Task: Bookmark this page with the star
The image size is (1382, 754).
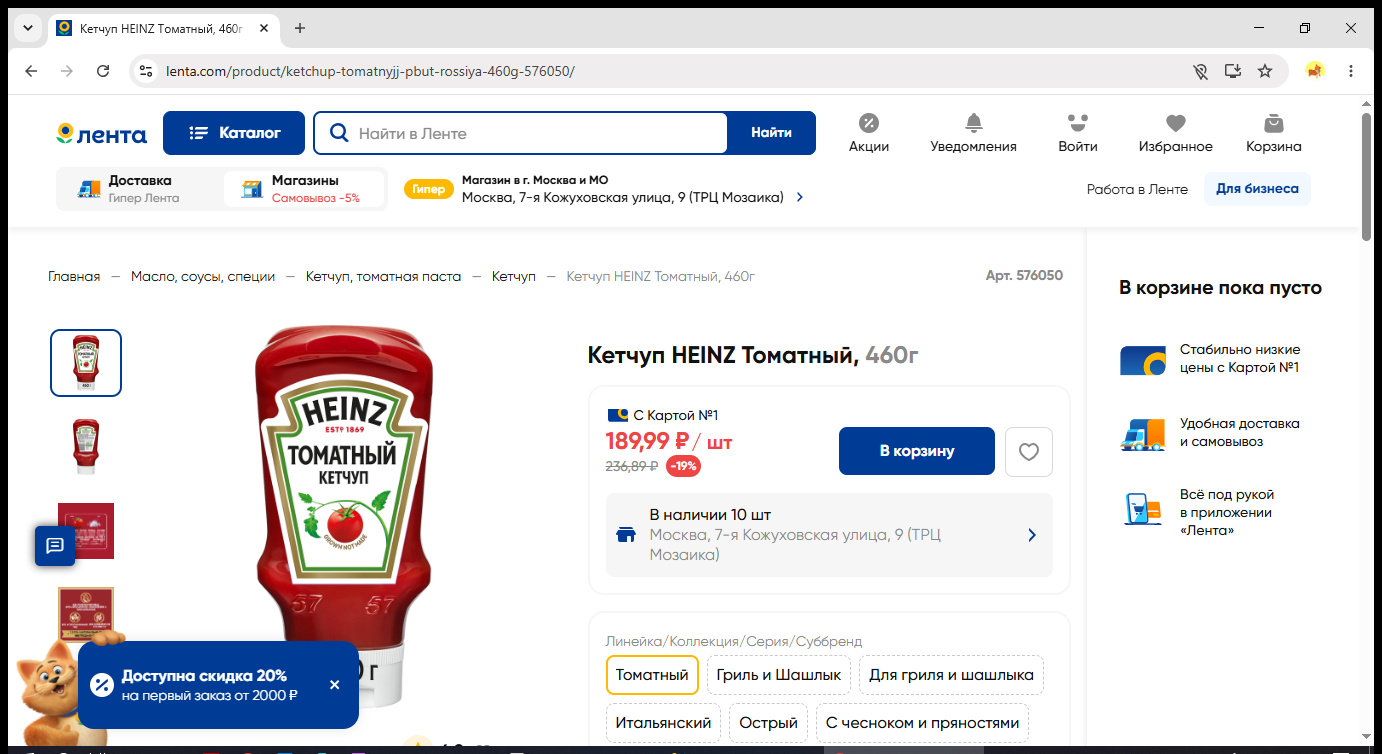Action: pyautogui.click(x=1265, y=71)
